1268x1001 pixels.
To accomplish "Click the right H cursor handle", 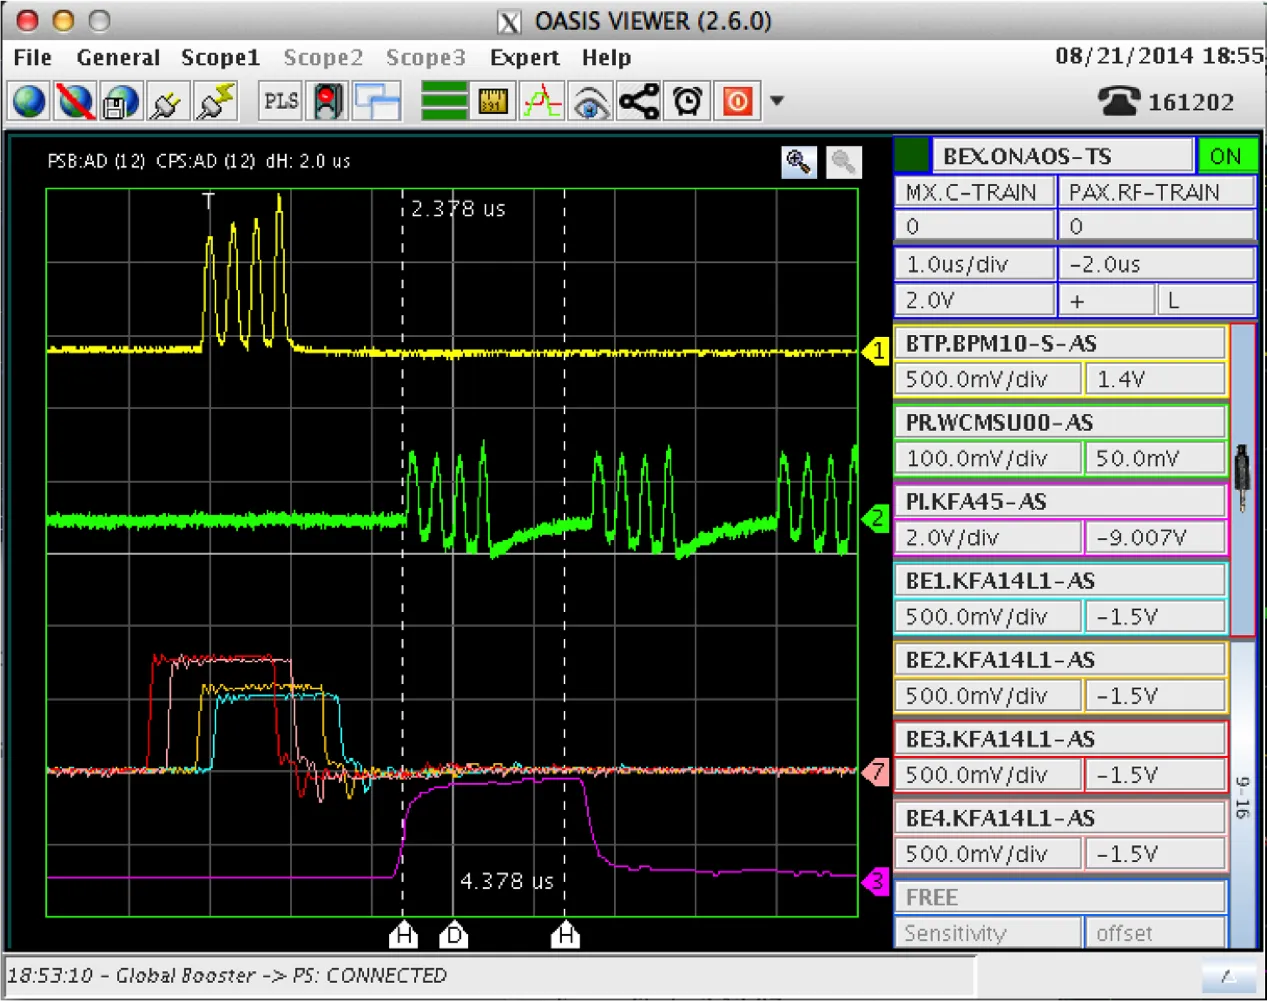I will click(565, 935).
